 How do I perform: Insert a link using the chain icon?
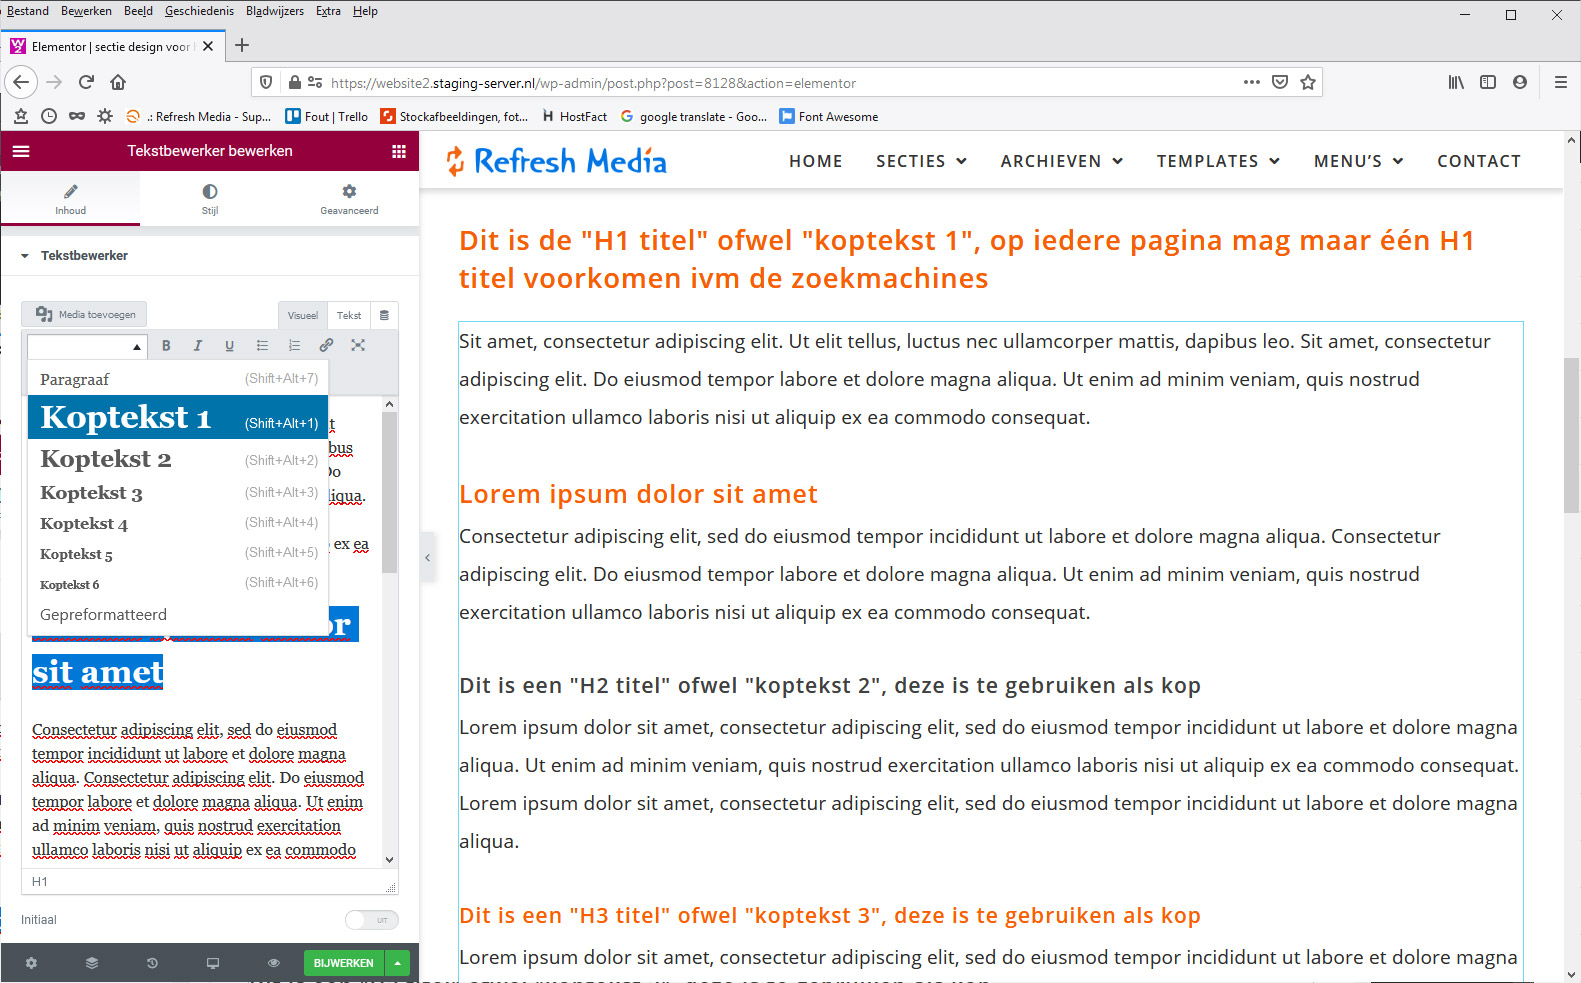326,346
